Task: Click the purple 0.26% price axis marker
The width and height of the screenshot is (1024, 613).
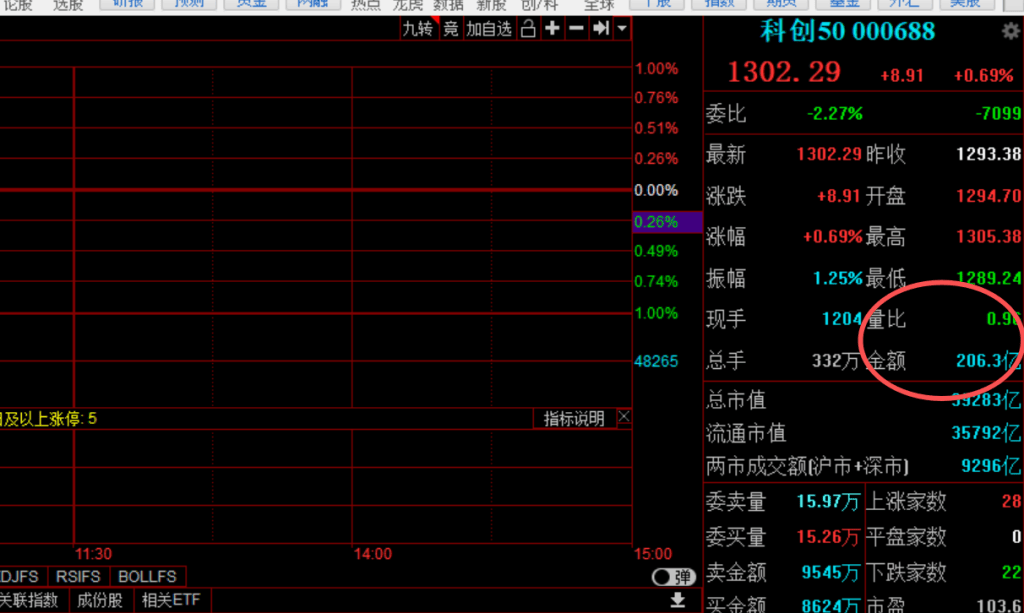Action: coord(656,222)
